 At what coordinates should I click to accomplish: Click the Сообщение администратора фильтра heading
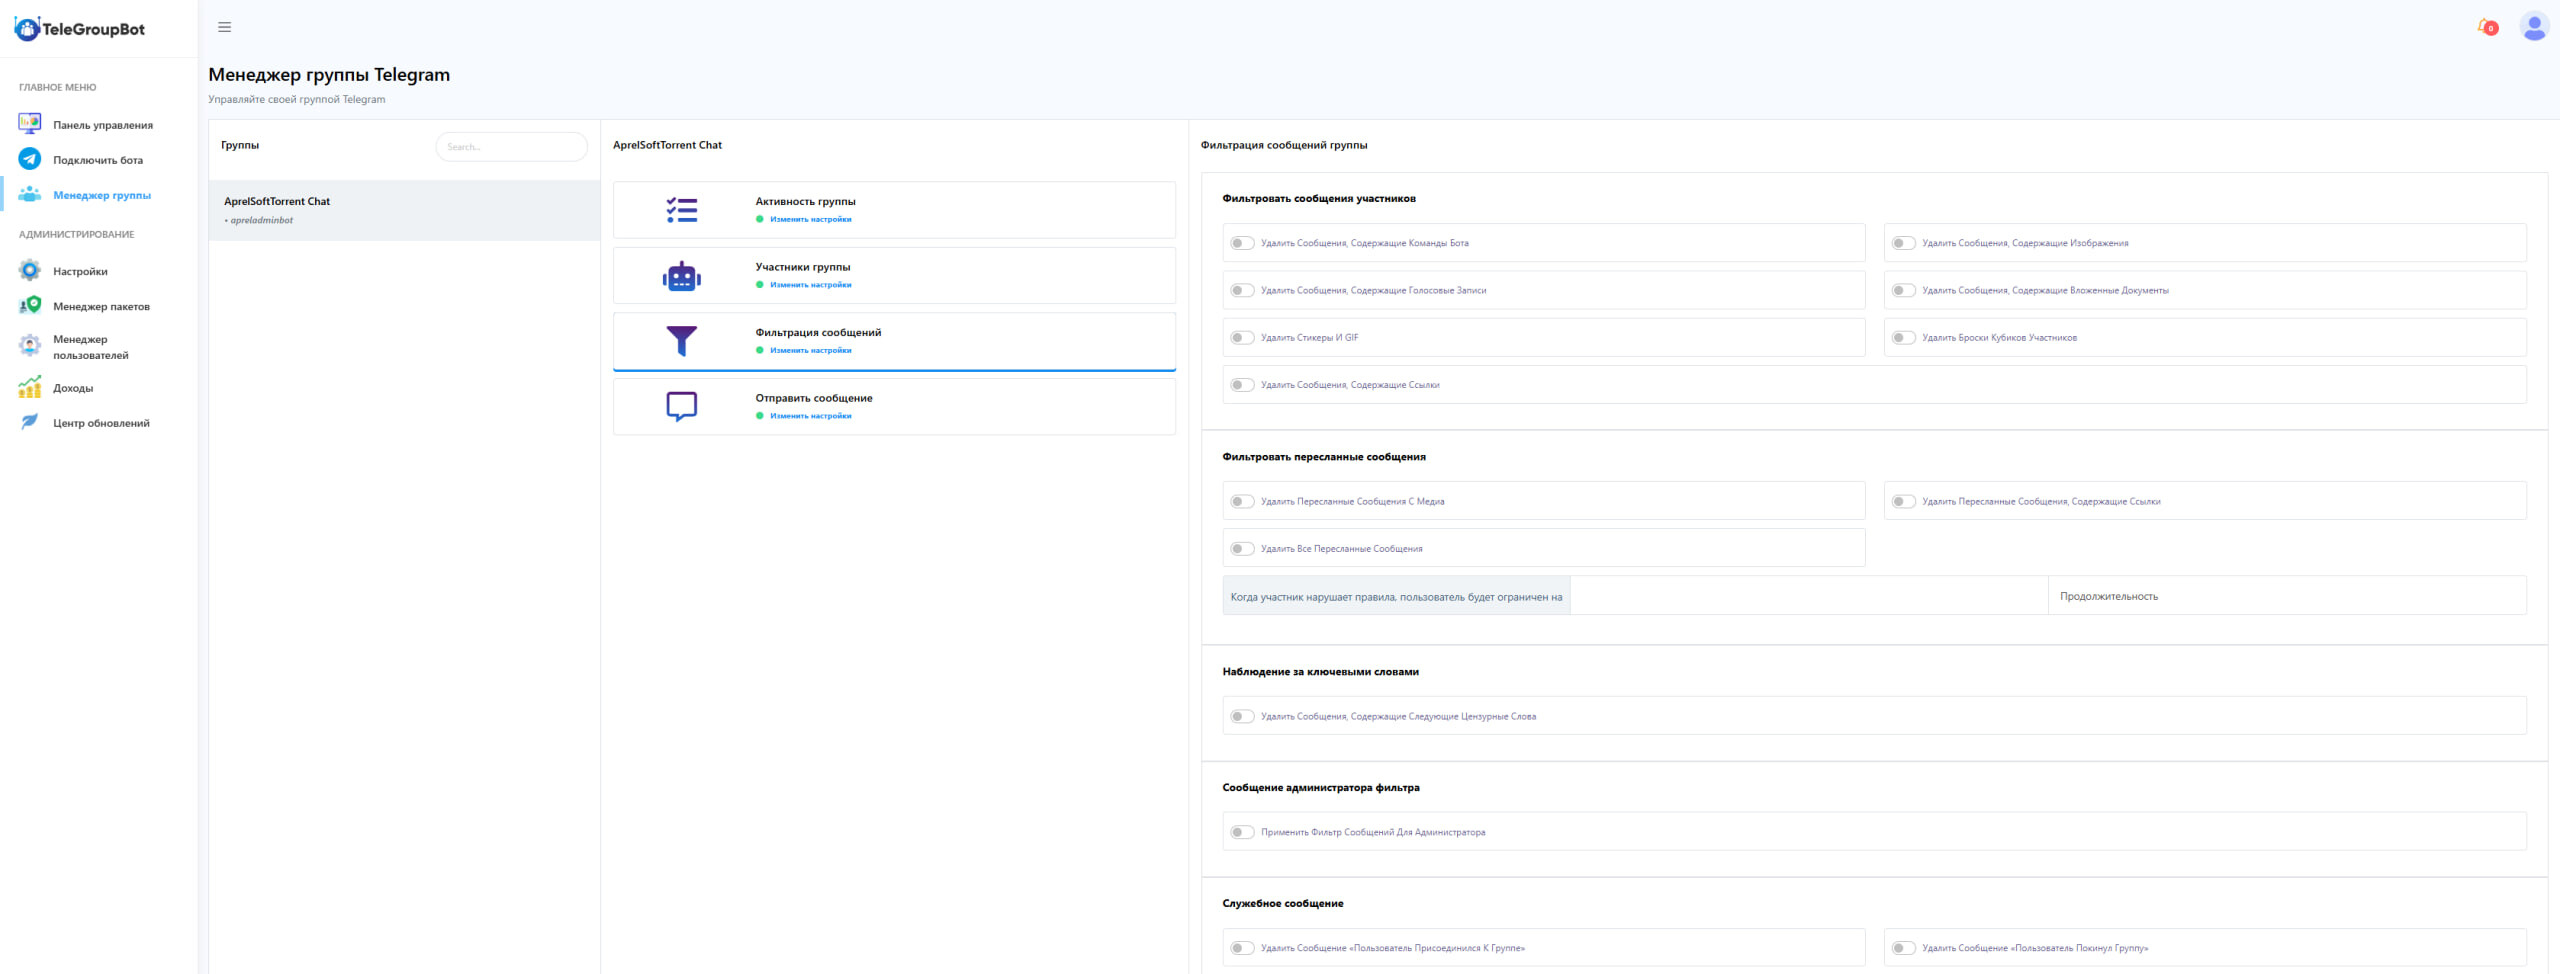point(1321,788)
